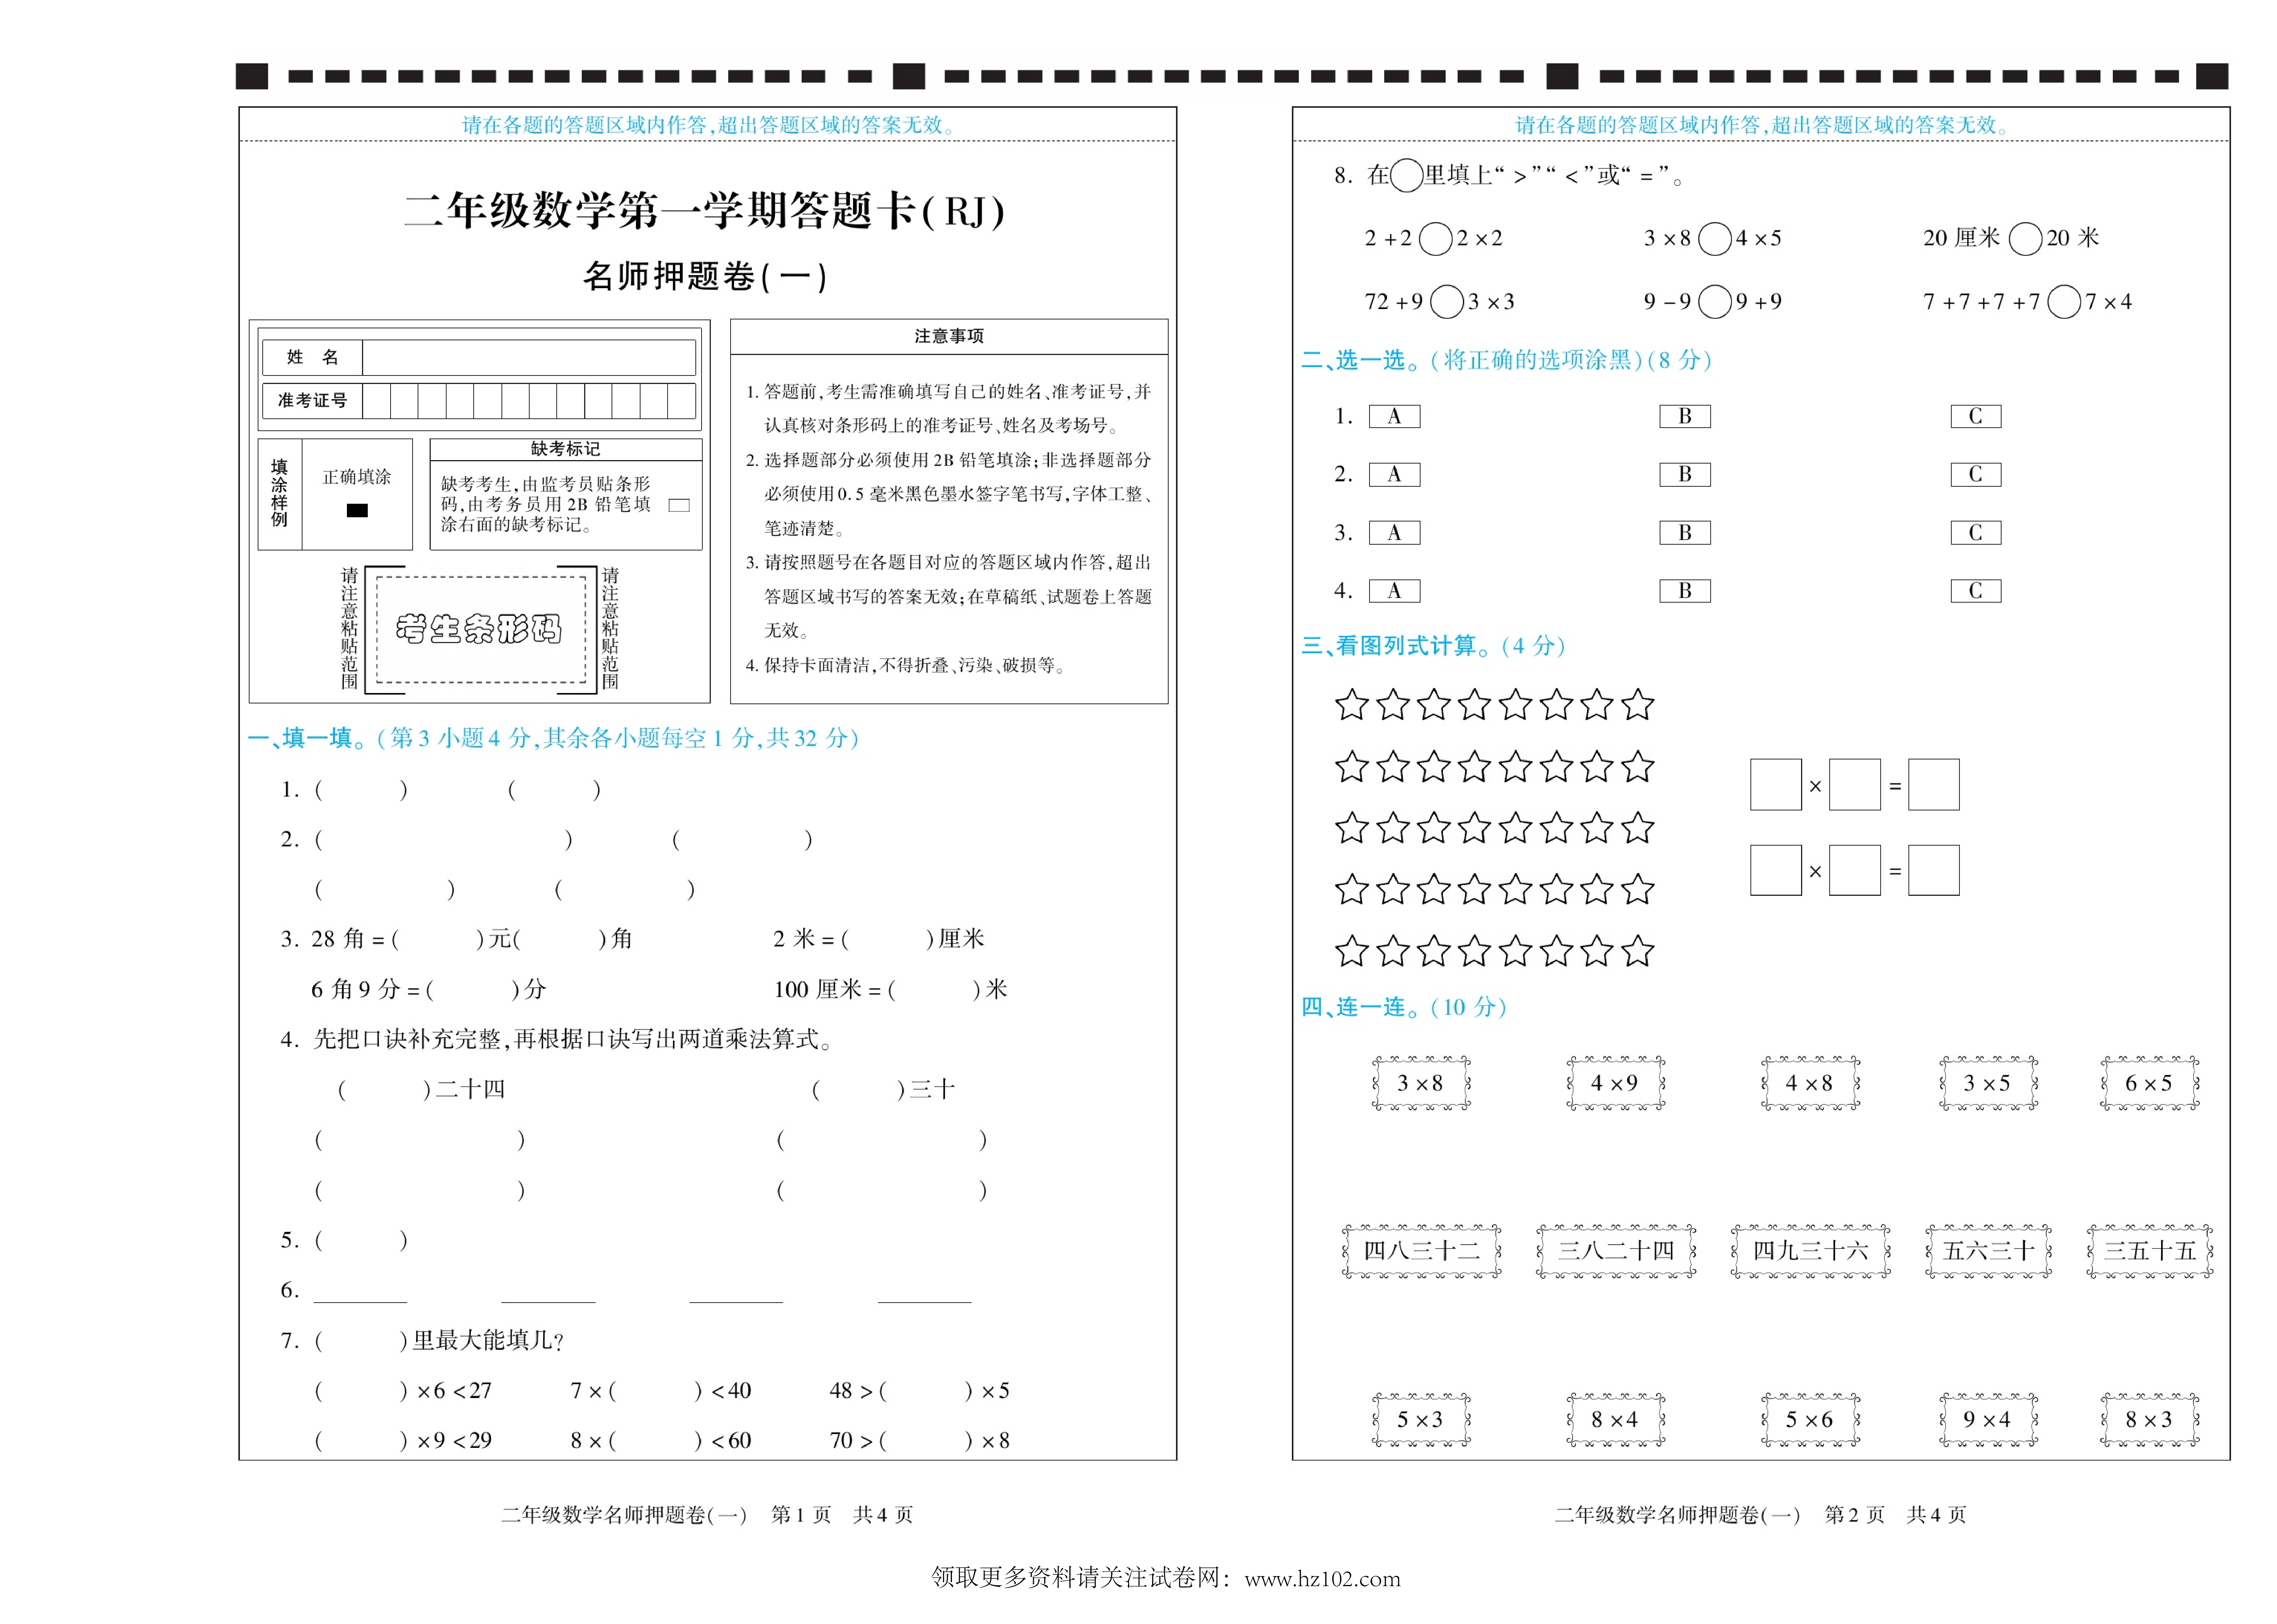Mark bubble A for choice question 3

[x=1393, y=533]
